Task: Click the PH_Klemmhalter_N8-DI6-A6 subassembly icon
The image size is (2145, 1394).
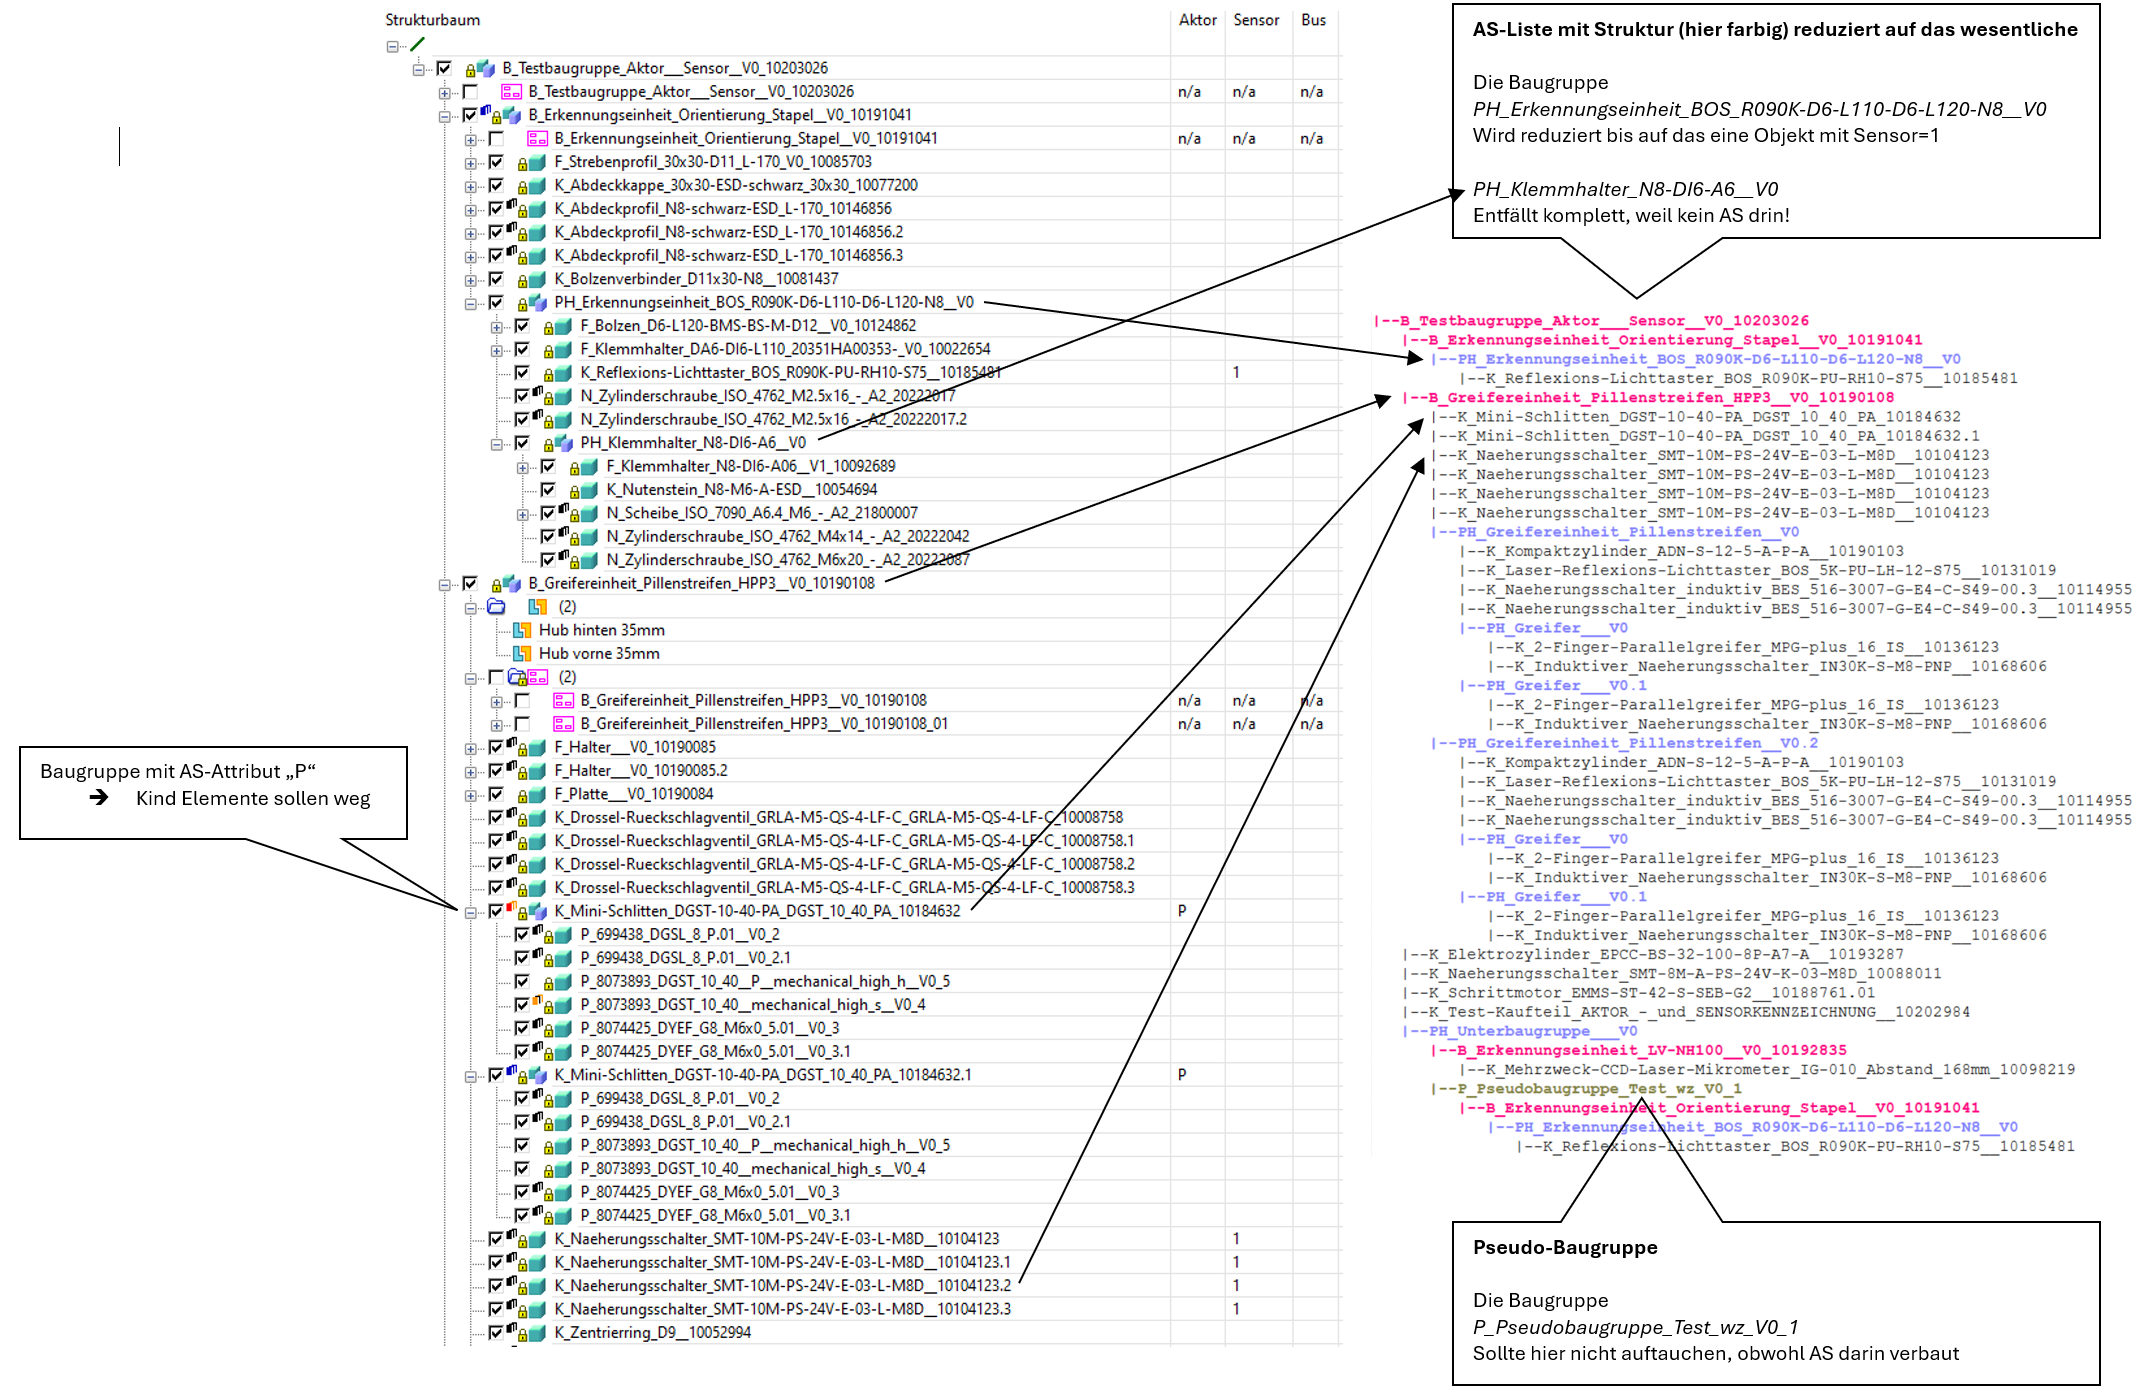Action: tap(564, 443)
